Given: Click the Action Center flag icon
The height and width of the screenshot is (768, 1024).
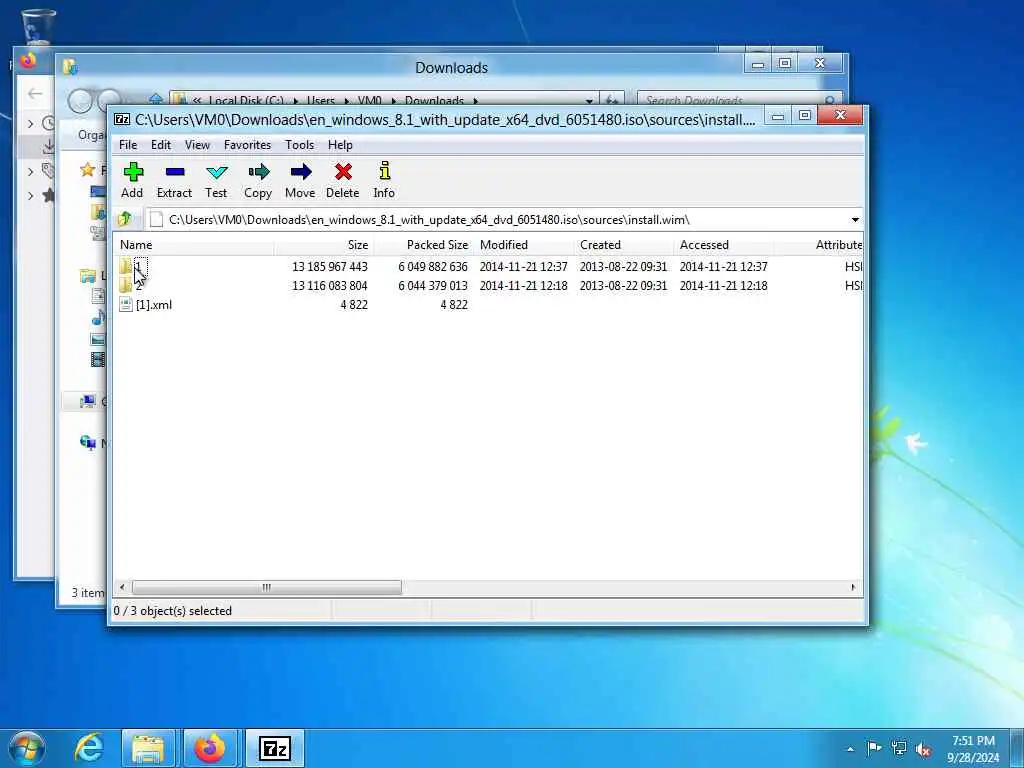Looking at the screenshot, I should pyautogui.click(x=874, y=748).
